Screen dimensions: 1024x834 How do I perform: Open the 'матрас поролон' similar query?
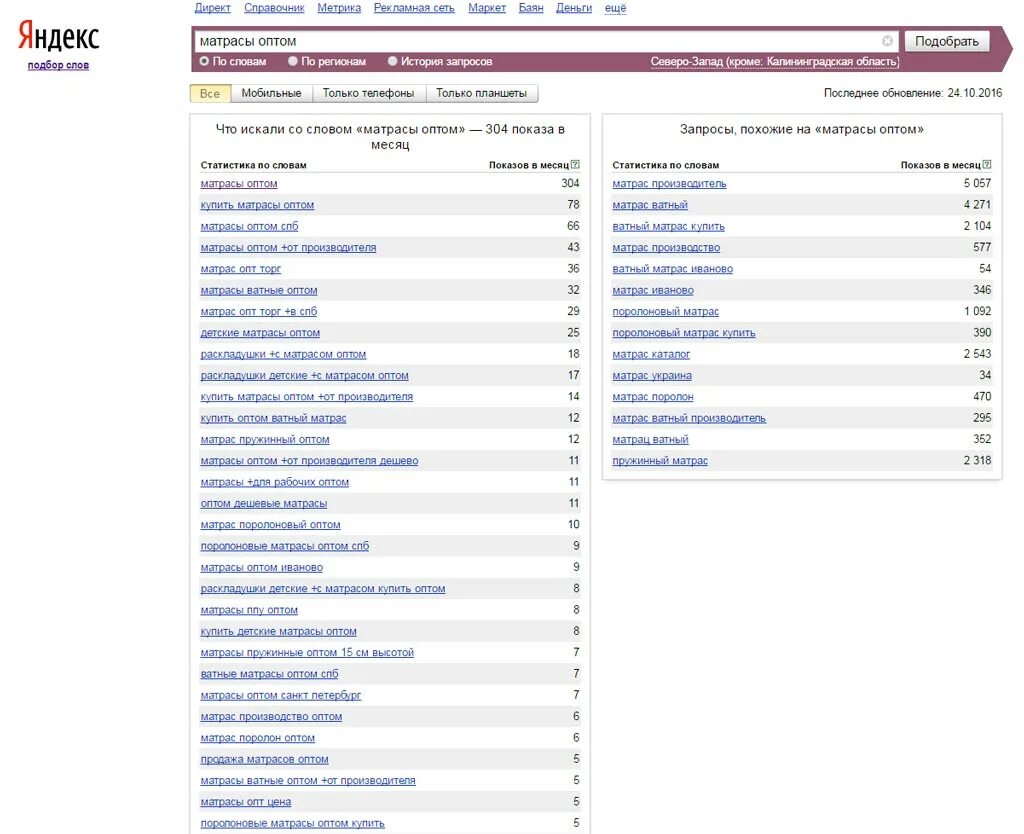653,396
